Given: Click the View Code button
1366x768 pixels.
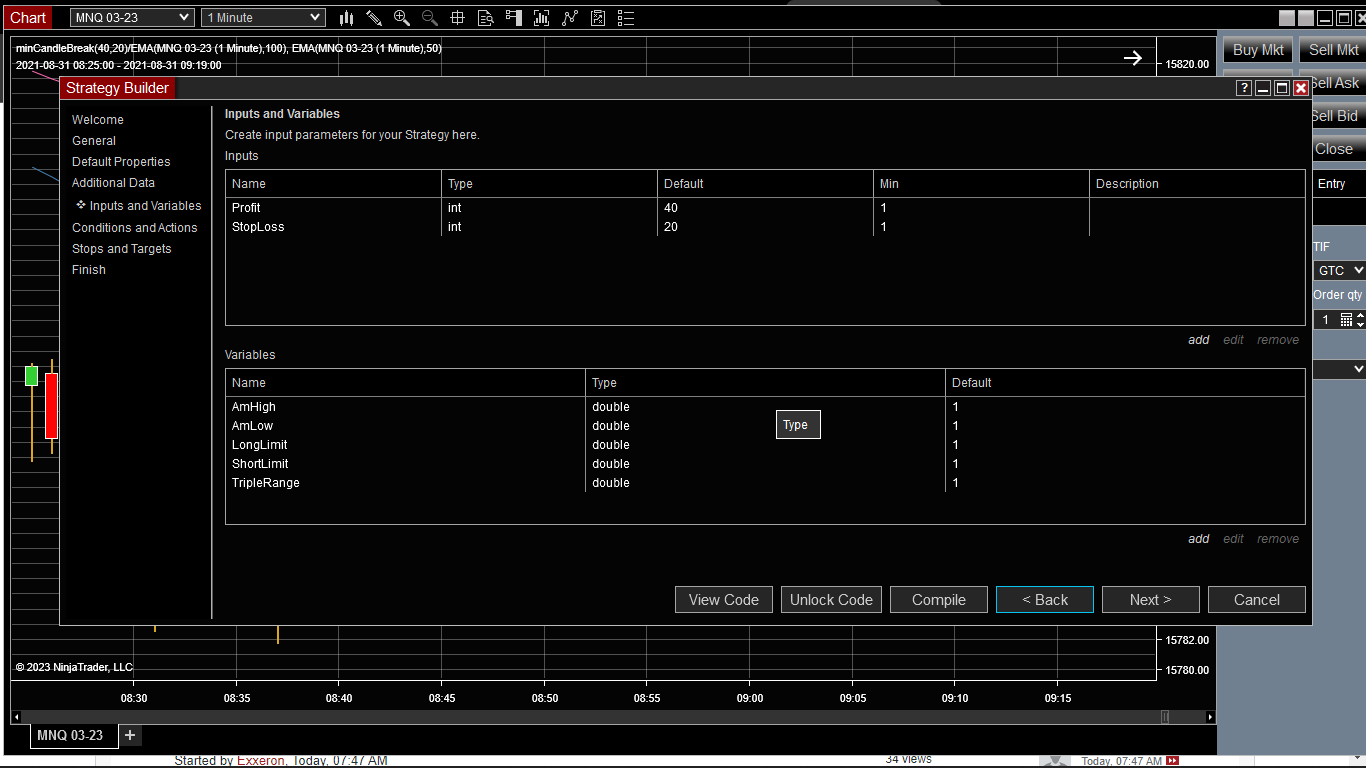Looking at the screenshot, I should (724, 600).
